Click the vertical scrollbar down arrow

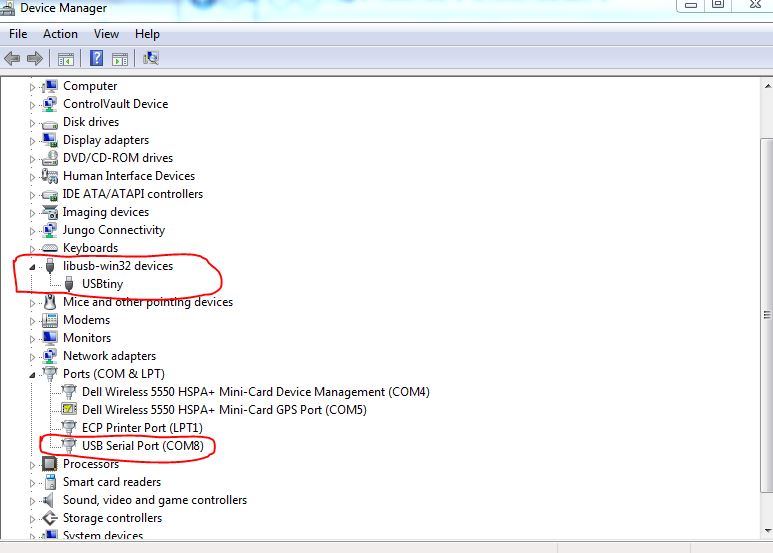tap(767, 530)
